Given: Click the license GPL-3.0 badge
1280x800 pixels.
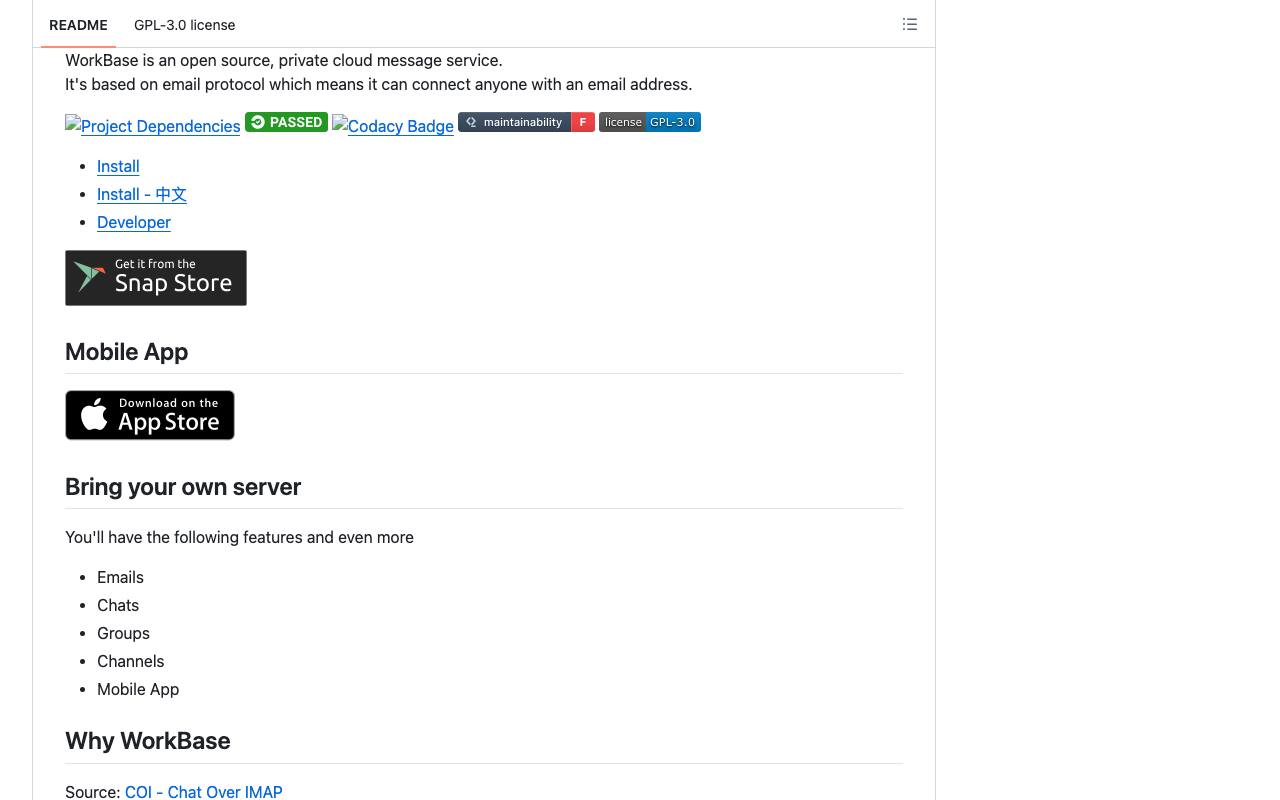Looking at the screenshot, I should 650,122.
